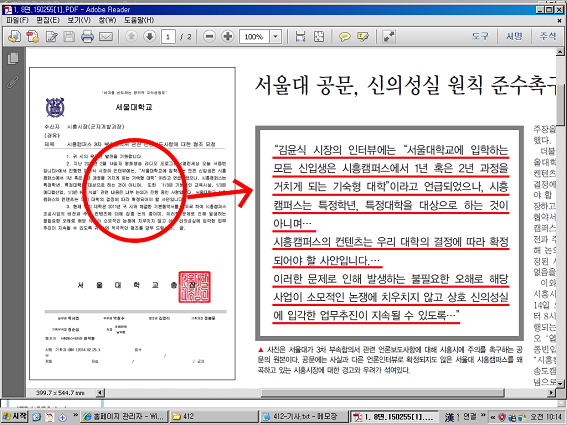Click the 漢 language bar icon

tap(449, 417)
